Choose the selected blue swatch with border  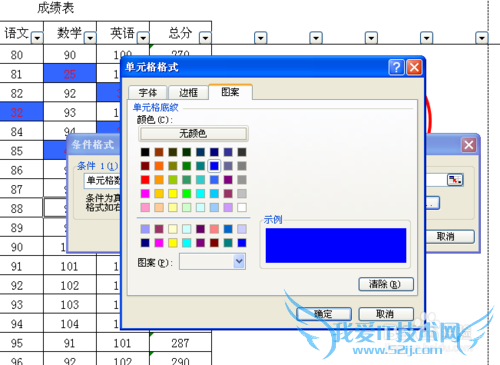click(214, 166)
